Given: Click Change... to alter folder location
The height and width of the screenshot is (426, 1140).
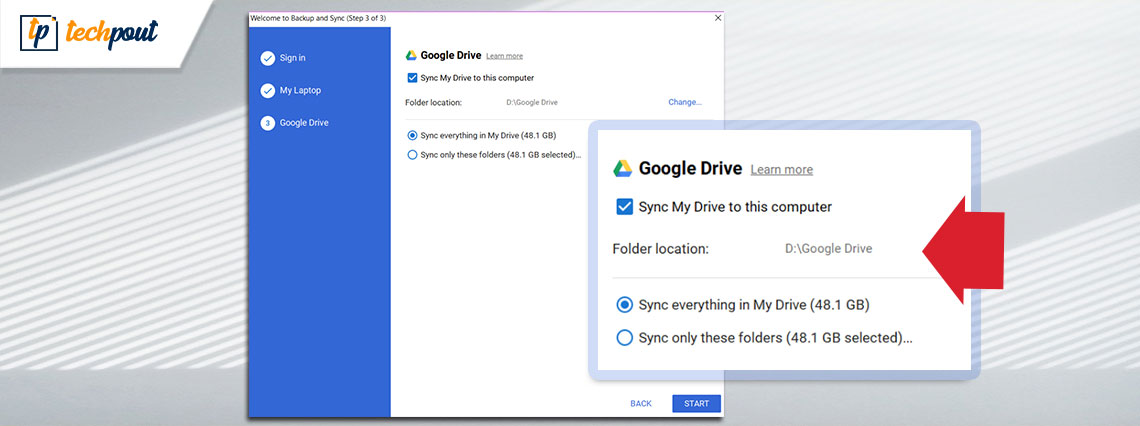Looking at the screenshot, I should click(685, 103).
